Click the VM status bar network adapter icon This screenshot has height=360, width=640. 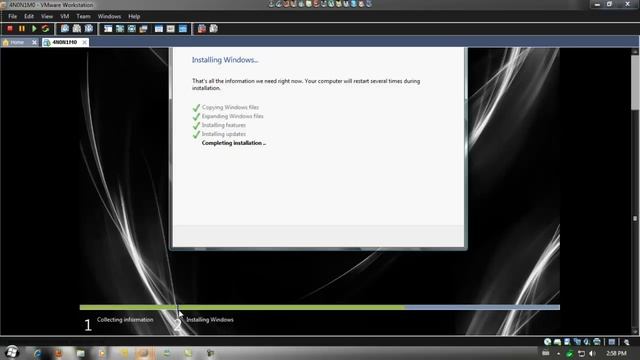(577, 342)
